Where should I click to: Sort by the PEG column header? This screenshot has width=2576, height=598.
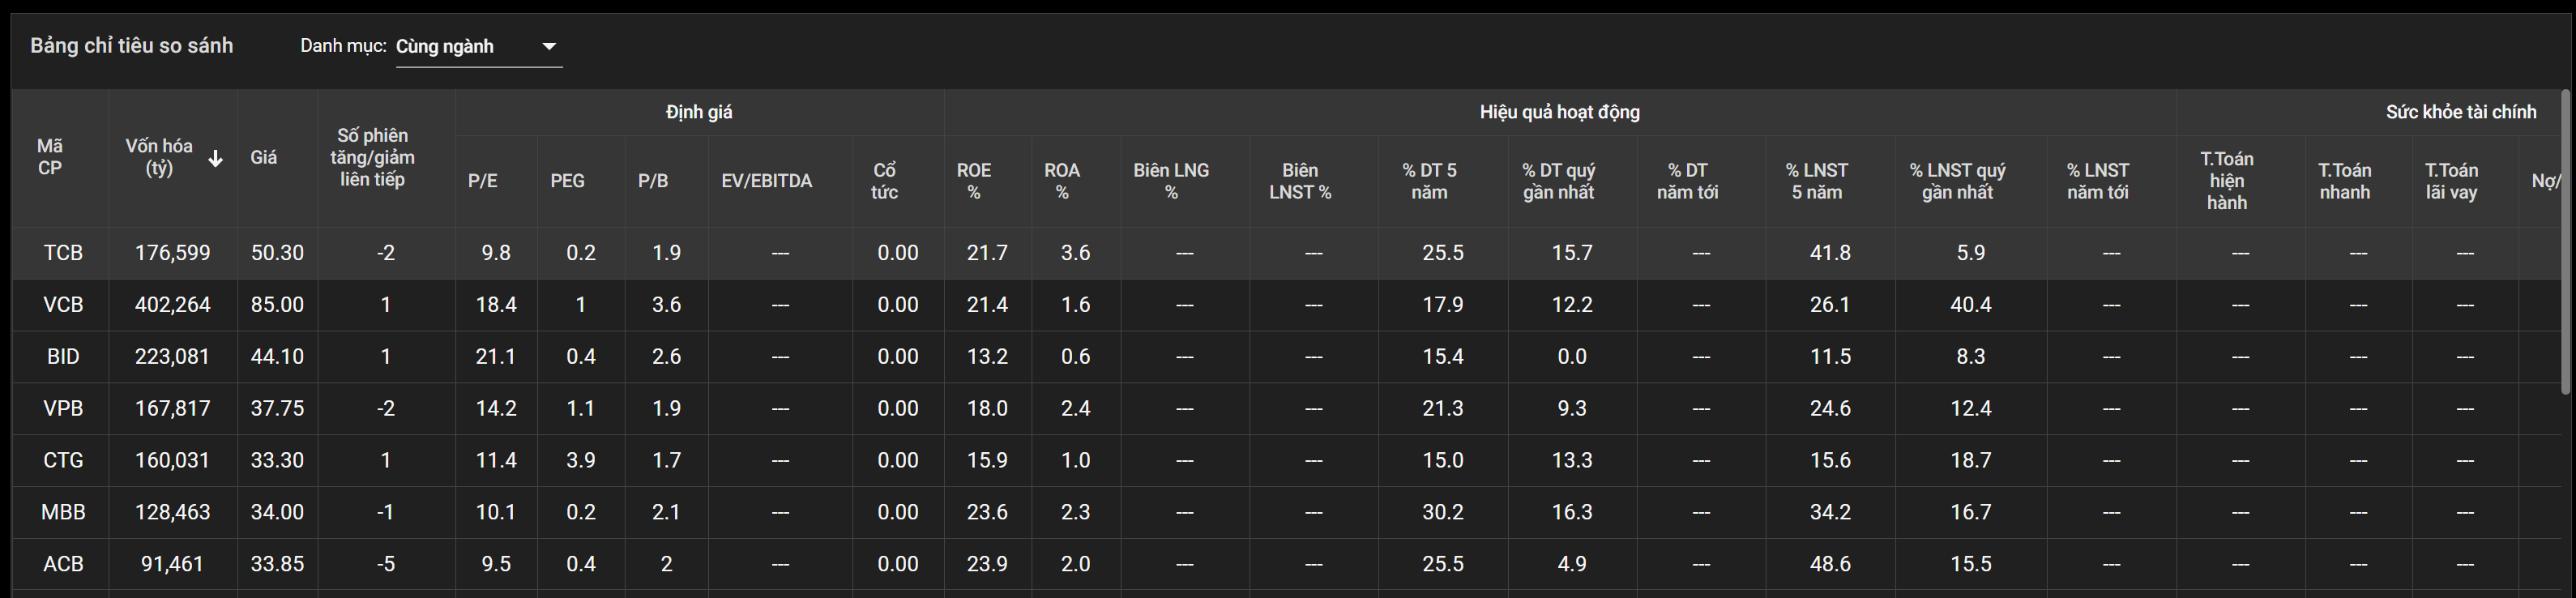[x=567, y=181]
